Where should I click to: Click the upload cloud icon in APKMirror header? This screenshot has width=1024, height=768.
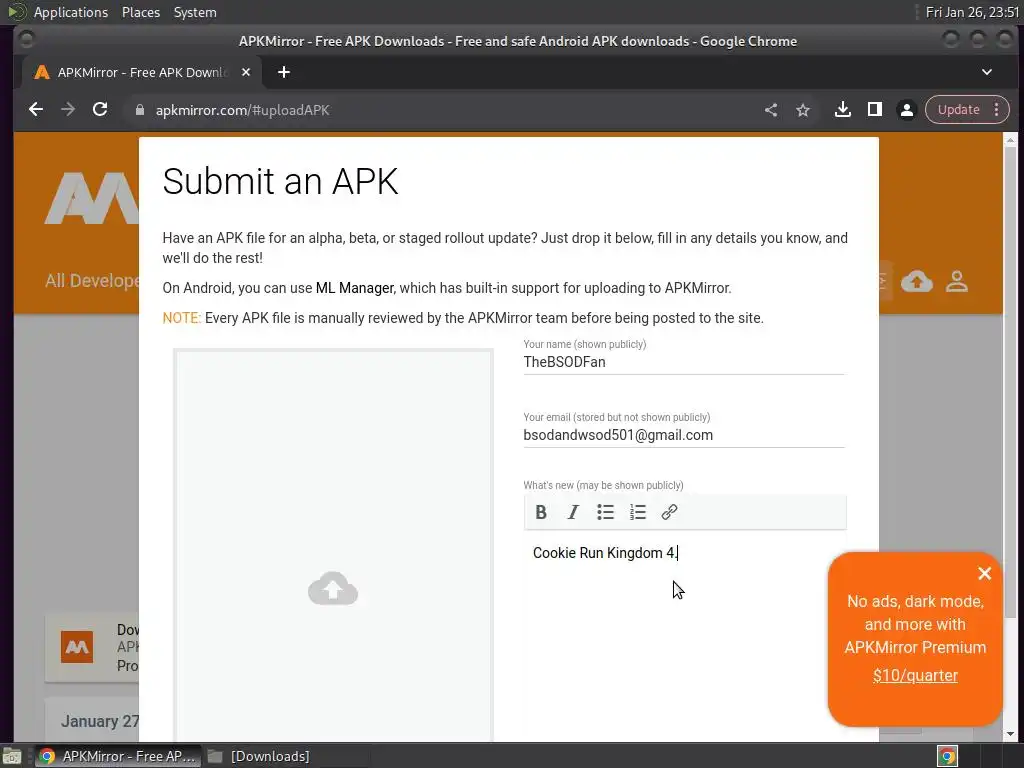coord(917,281)
